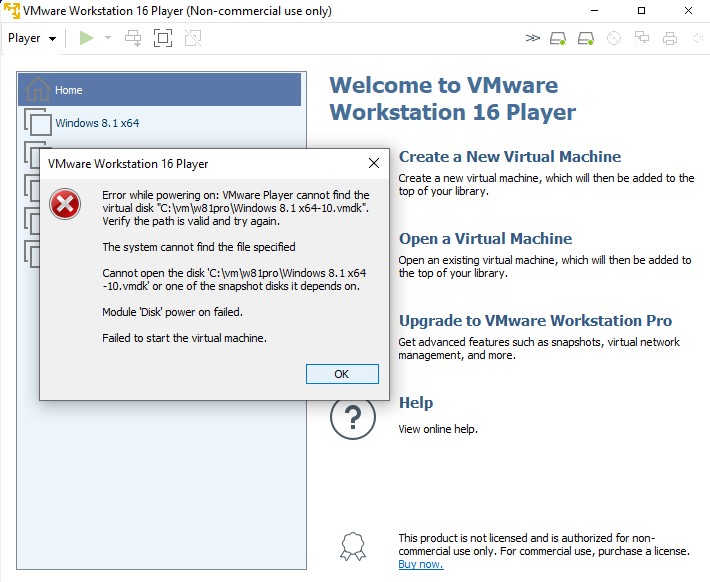Click Open a Virtual Machine

(x=485, y=239)
